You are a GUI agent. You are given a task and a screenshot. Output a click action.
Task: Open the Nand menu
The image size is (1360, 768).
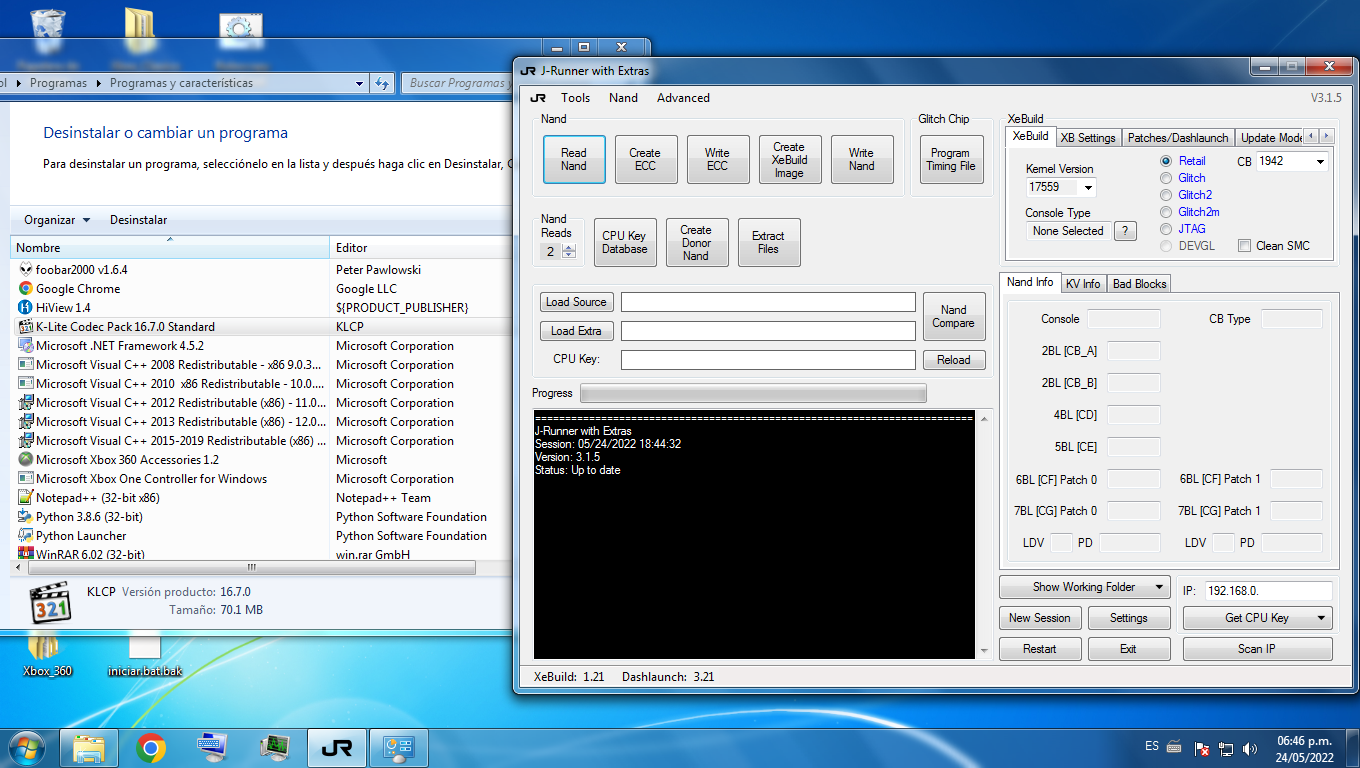click(x=623, y=98)
